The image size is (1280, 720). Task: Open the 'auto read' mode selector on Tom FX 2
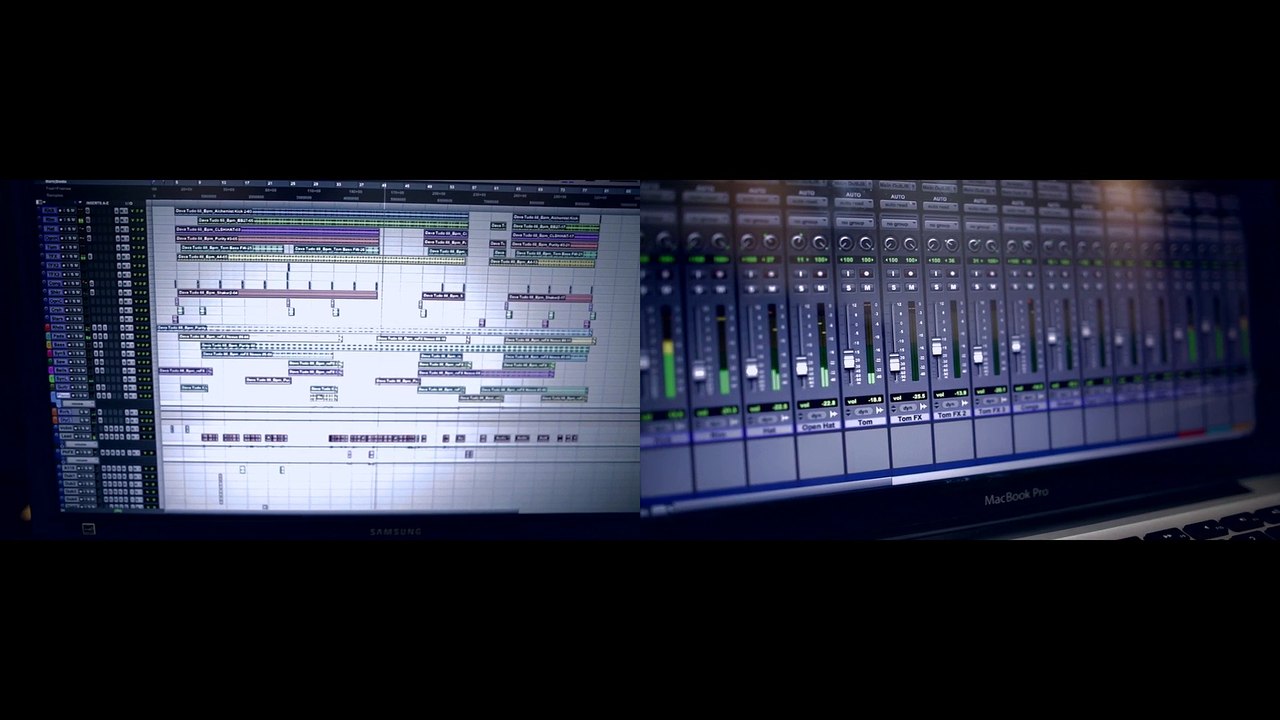click(941, 206)
